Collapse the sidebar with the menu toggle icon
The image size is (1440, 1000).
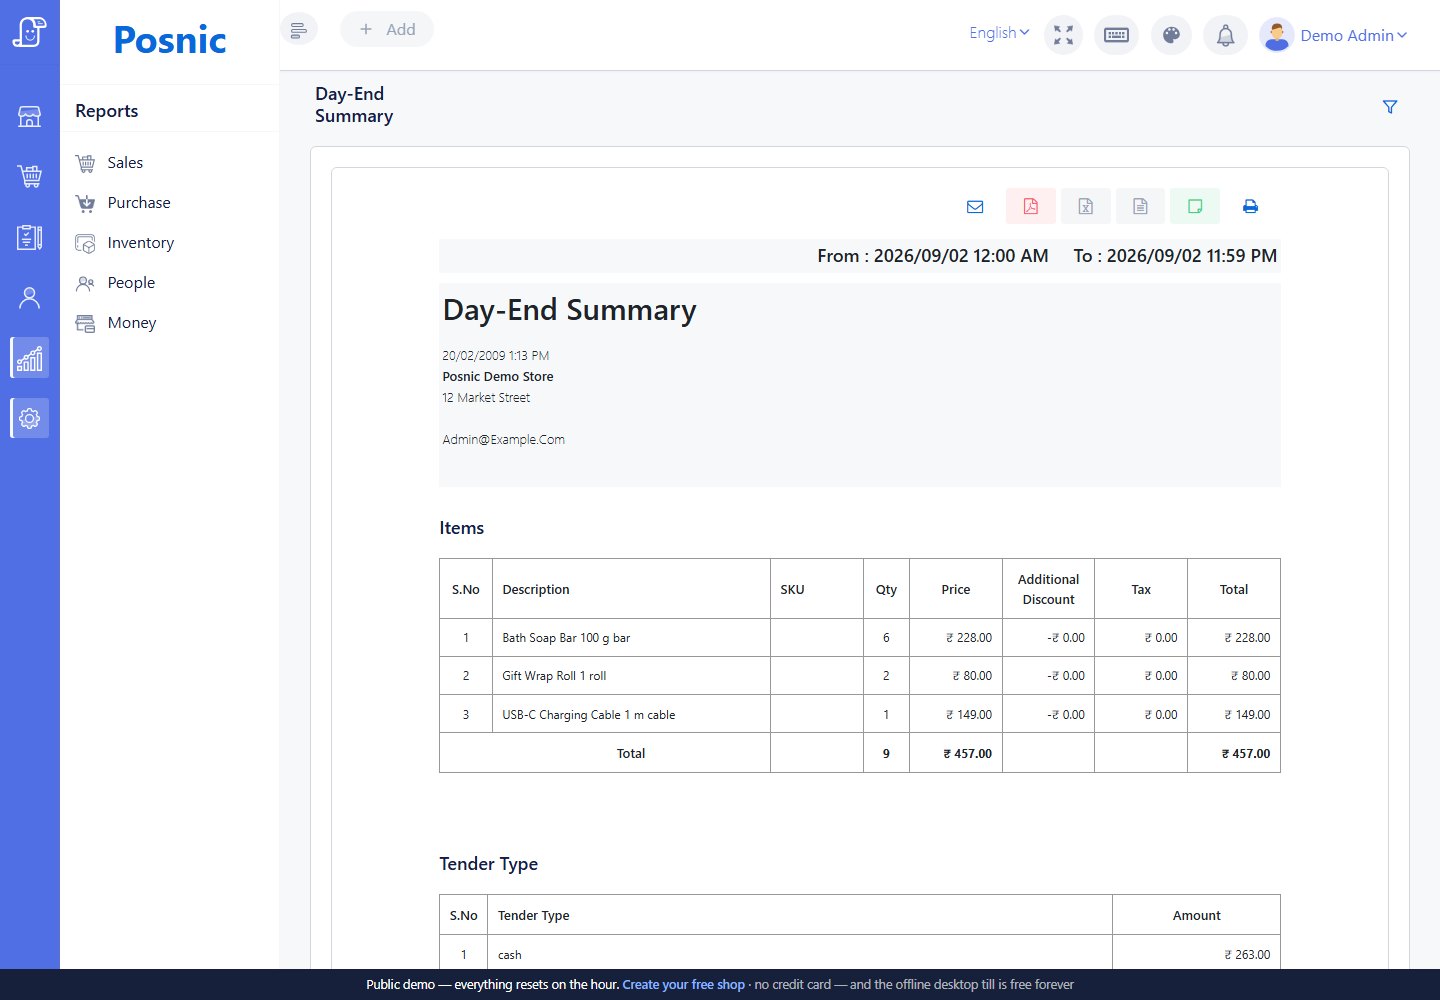point(298,30)
